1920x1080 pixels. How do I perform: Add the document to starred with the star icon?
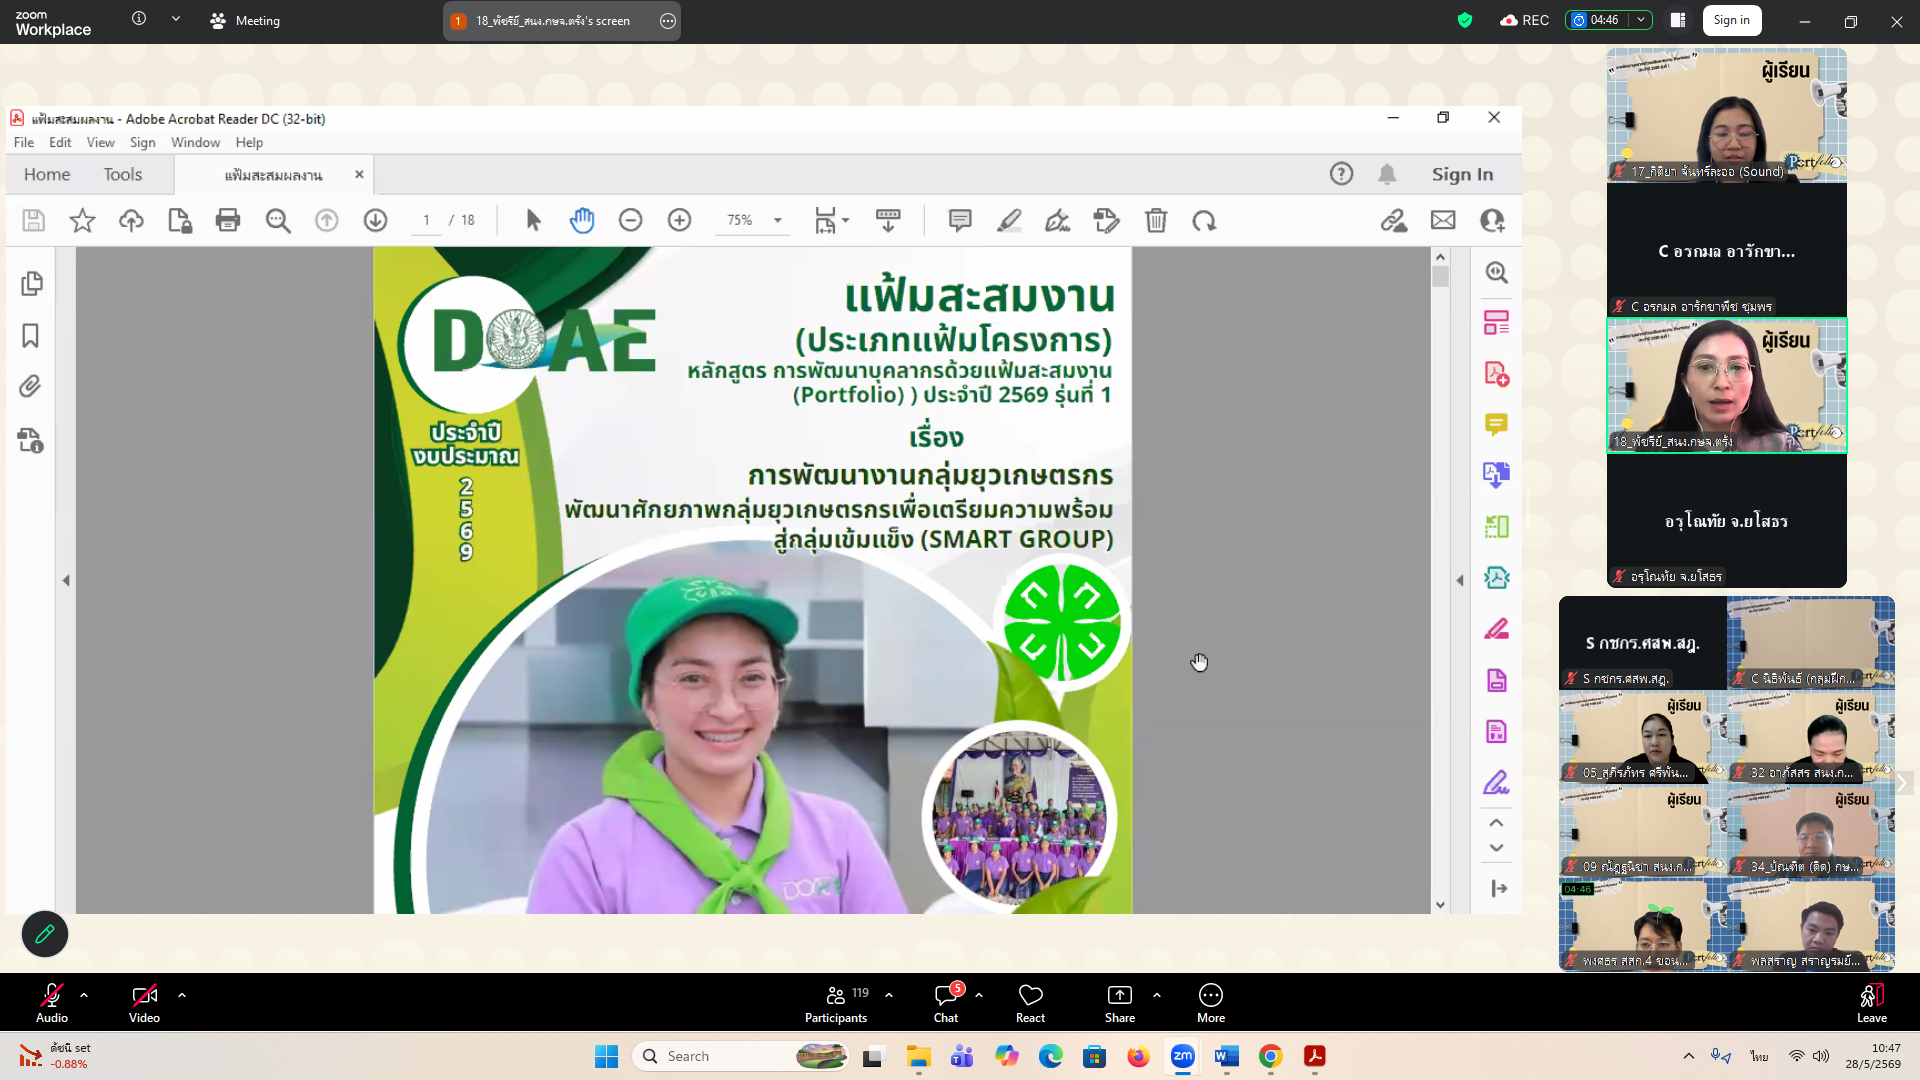pos(82,220)
